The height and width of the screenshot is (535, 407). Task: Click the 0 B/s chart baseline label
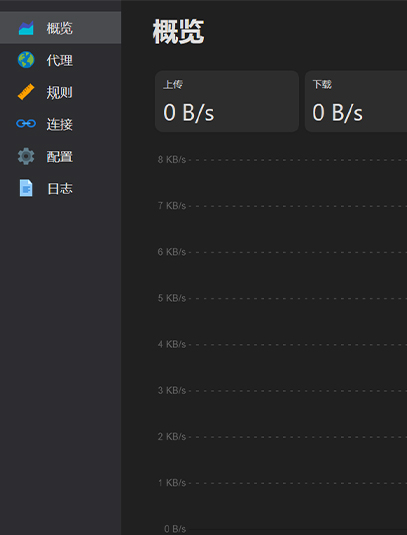click(x=175, y=529)
